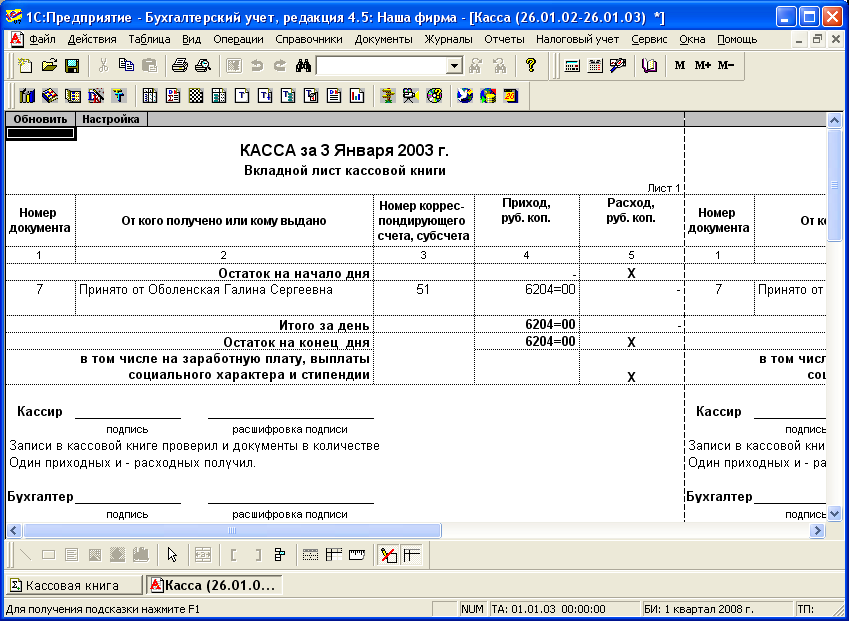849x621 pixels.
Task: Switch to the Касса (26.01.0... window tab
Action: (214, 585)
